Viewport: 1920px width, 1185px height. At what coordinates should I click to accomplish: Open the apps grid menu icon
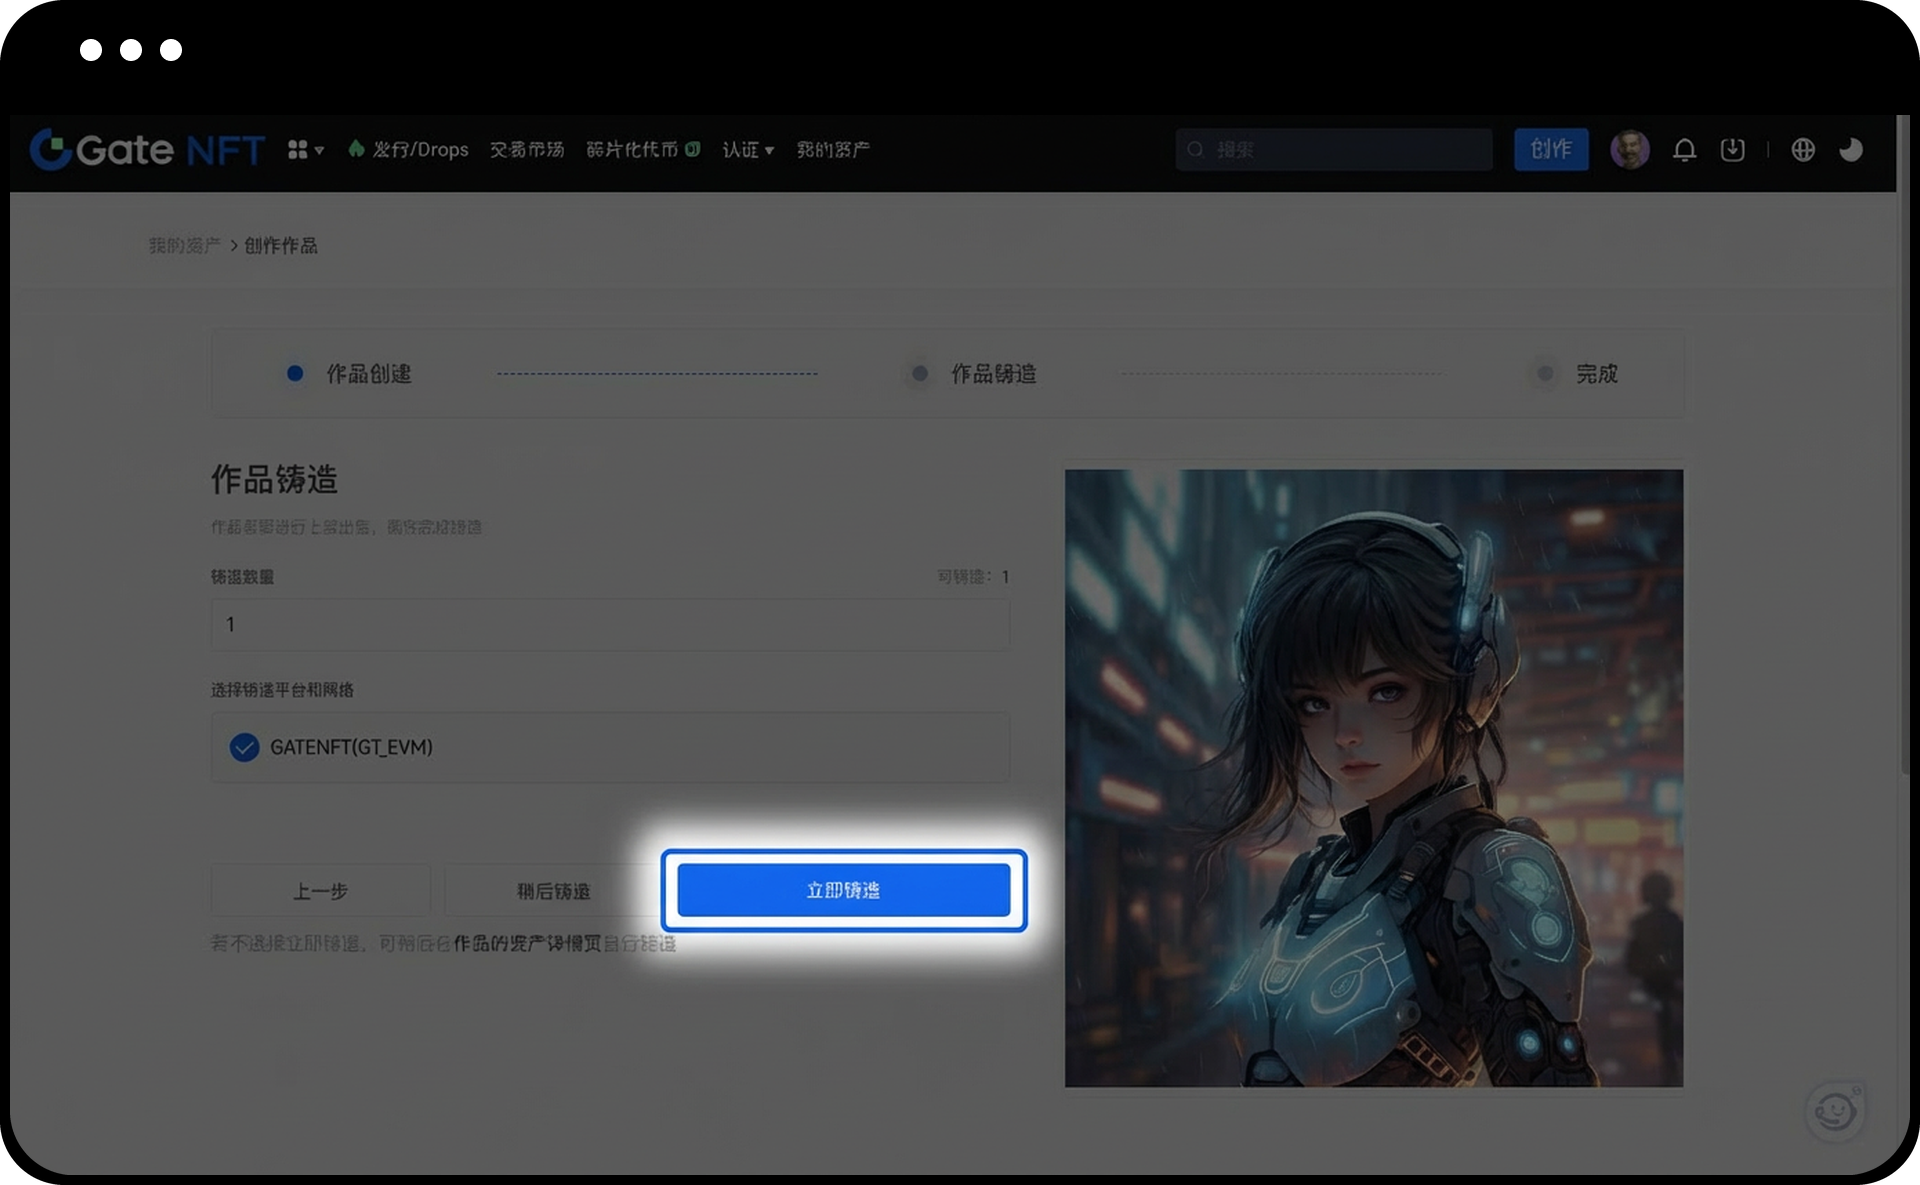click(298, 150)
